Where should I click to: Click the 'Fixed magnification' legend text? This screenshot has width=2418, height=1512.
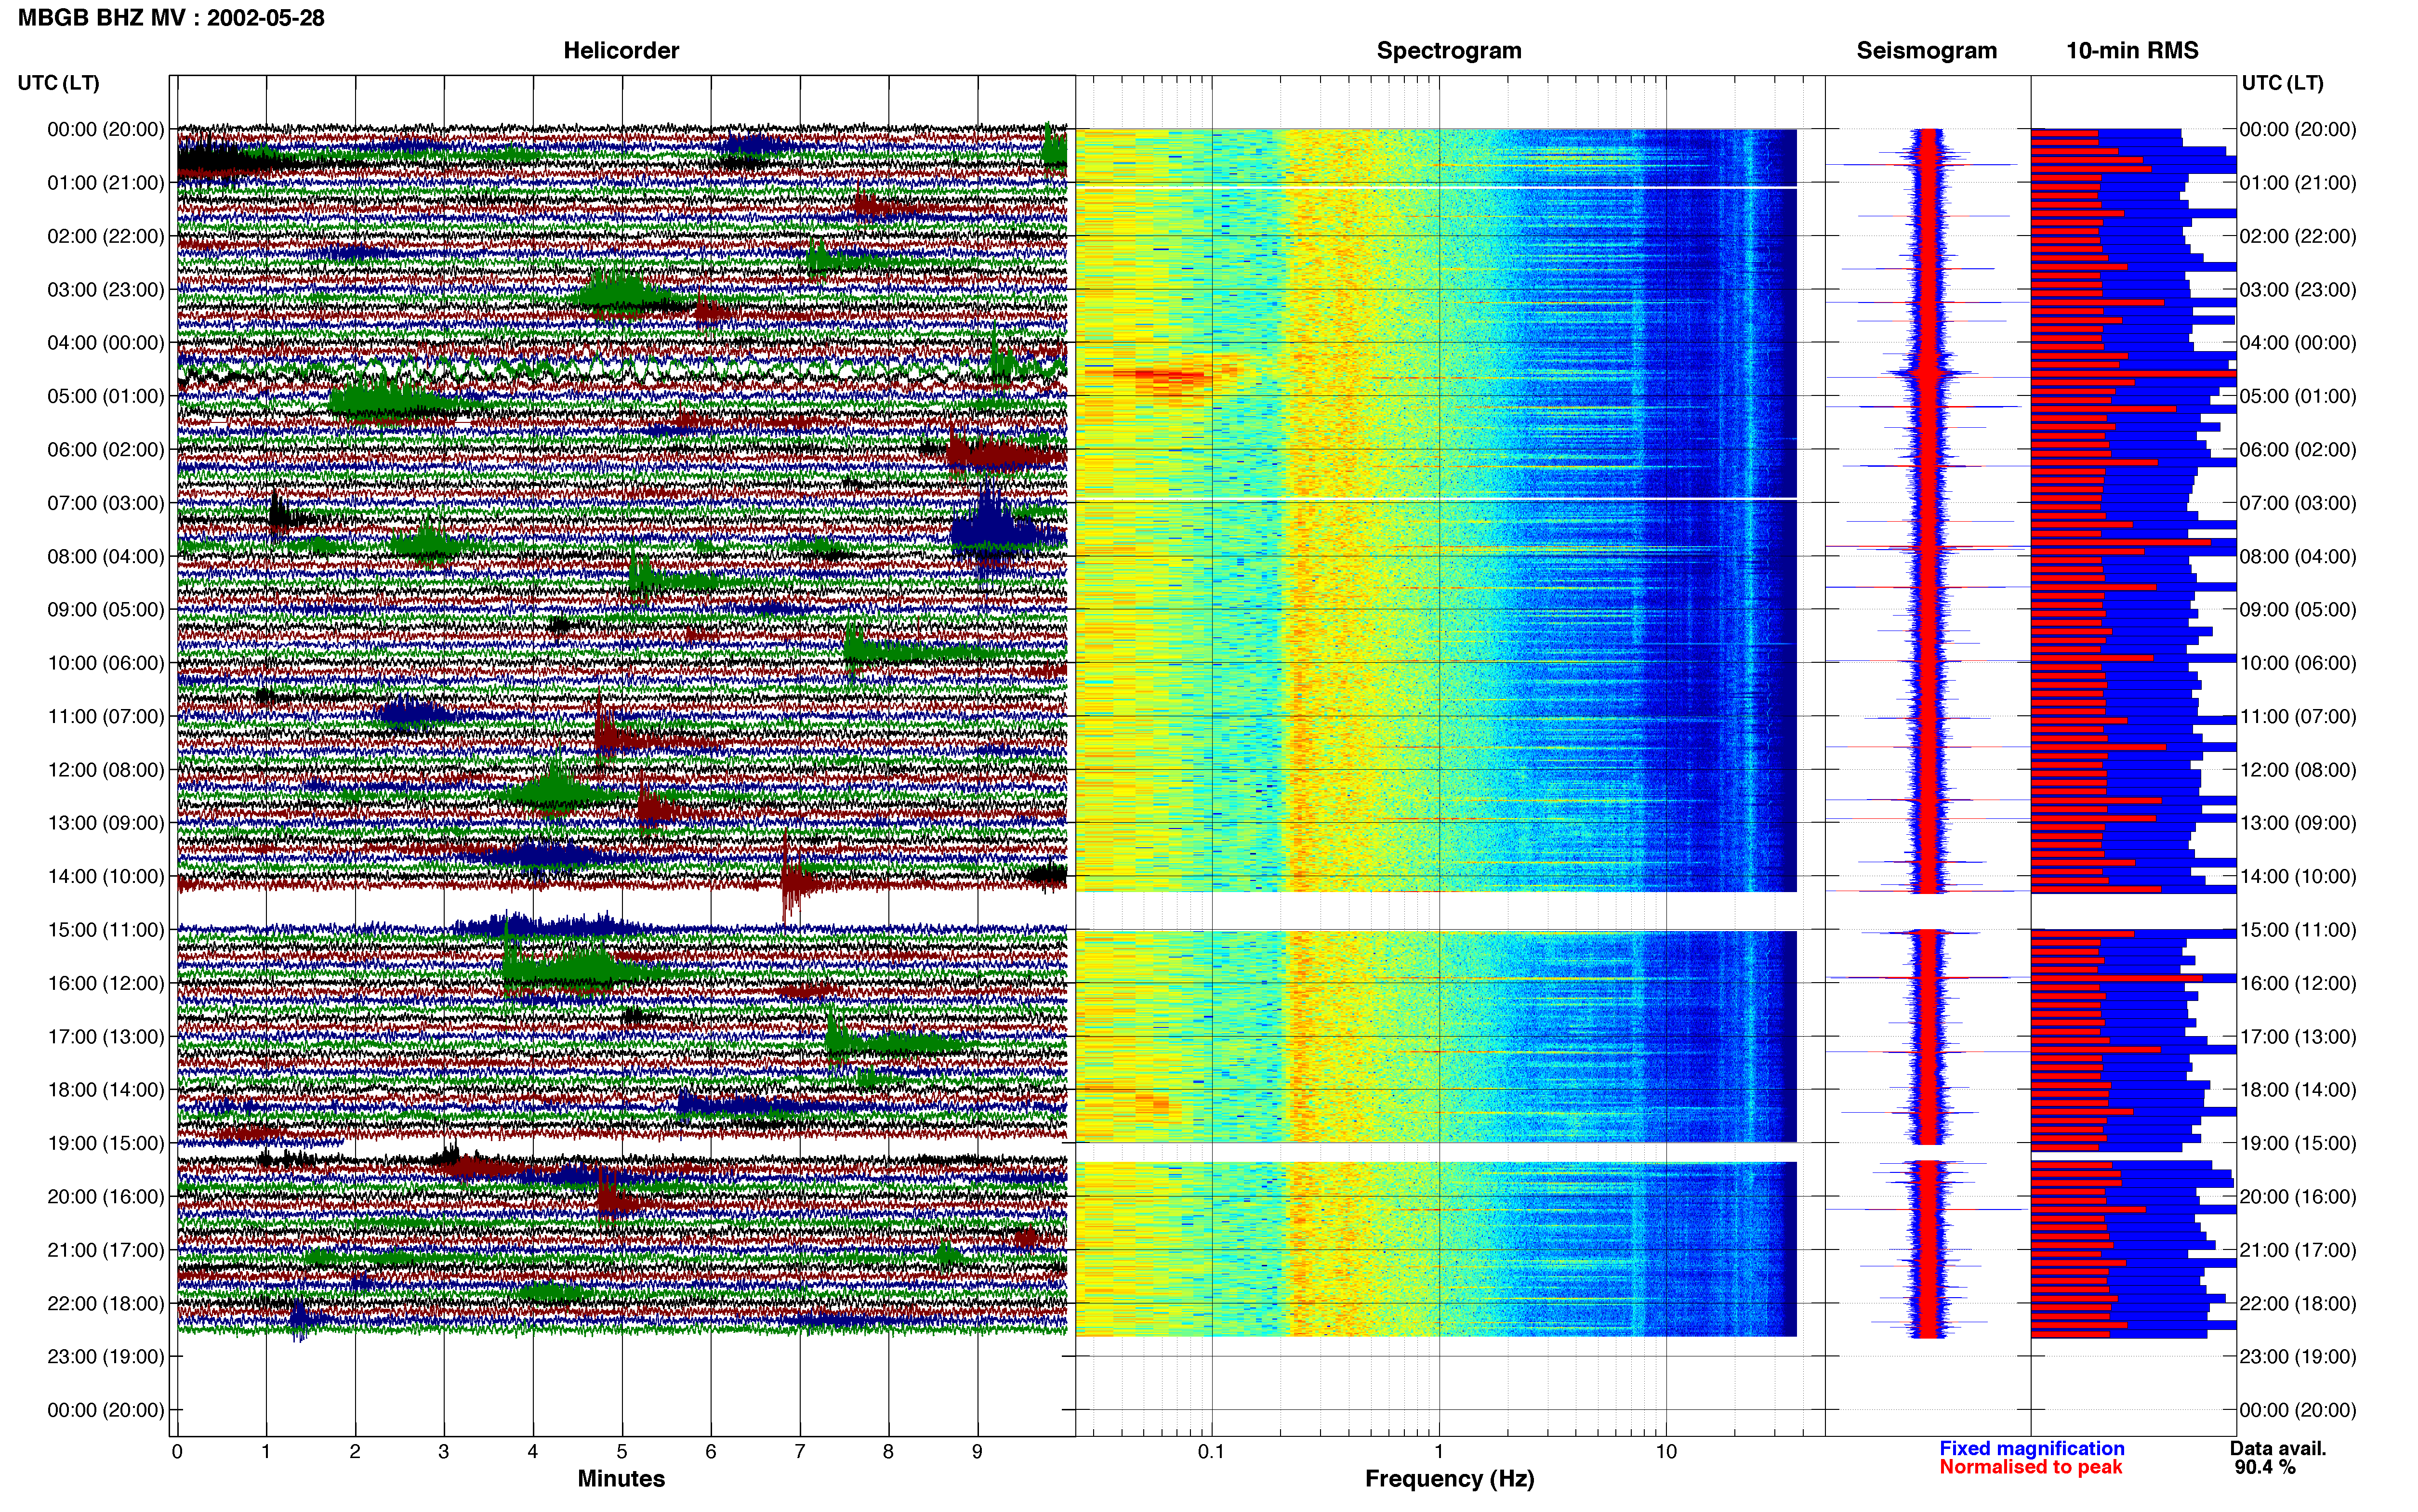2032,1448
